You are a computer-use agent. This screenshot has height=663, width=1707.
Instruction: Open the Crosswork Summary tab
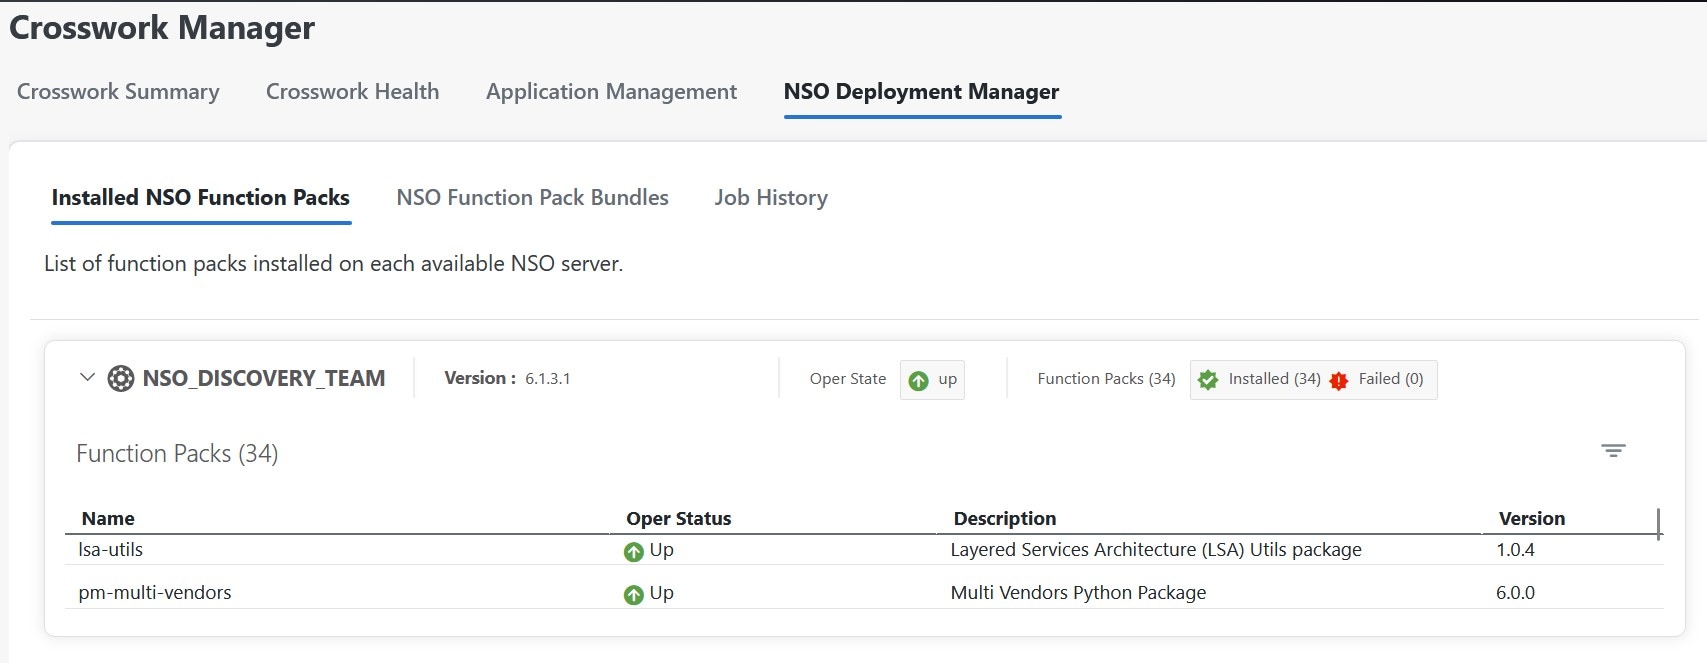pos(118,91)
